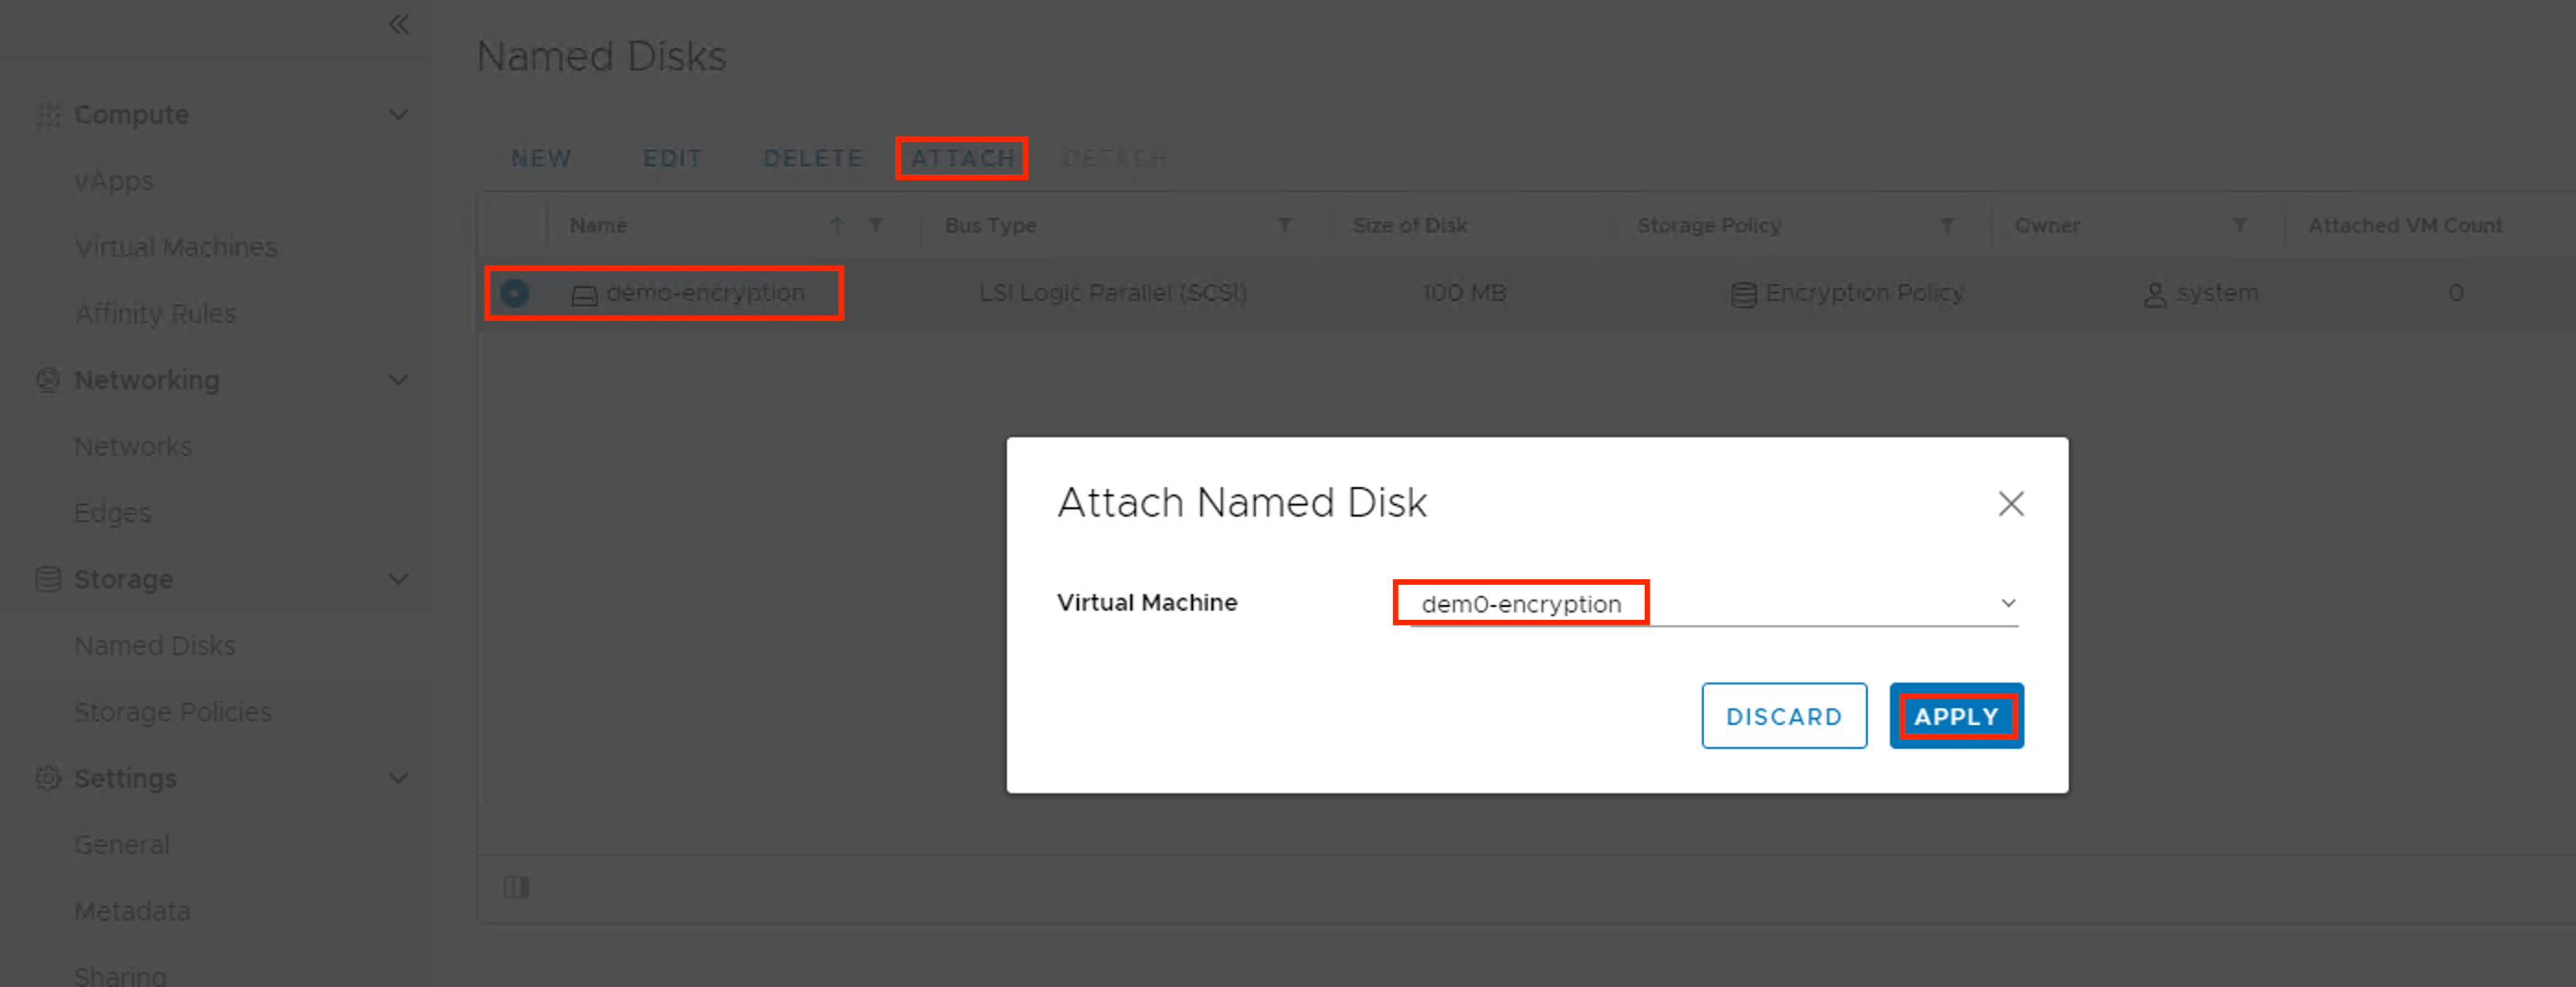Click the Name column filter icon
The image size is (2576, 987).
875,226
